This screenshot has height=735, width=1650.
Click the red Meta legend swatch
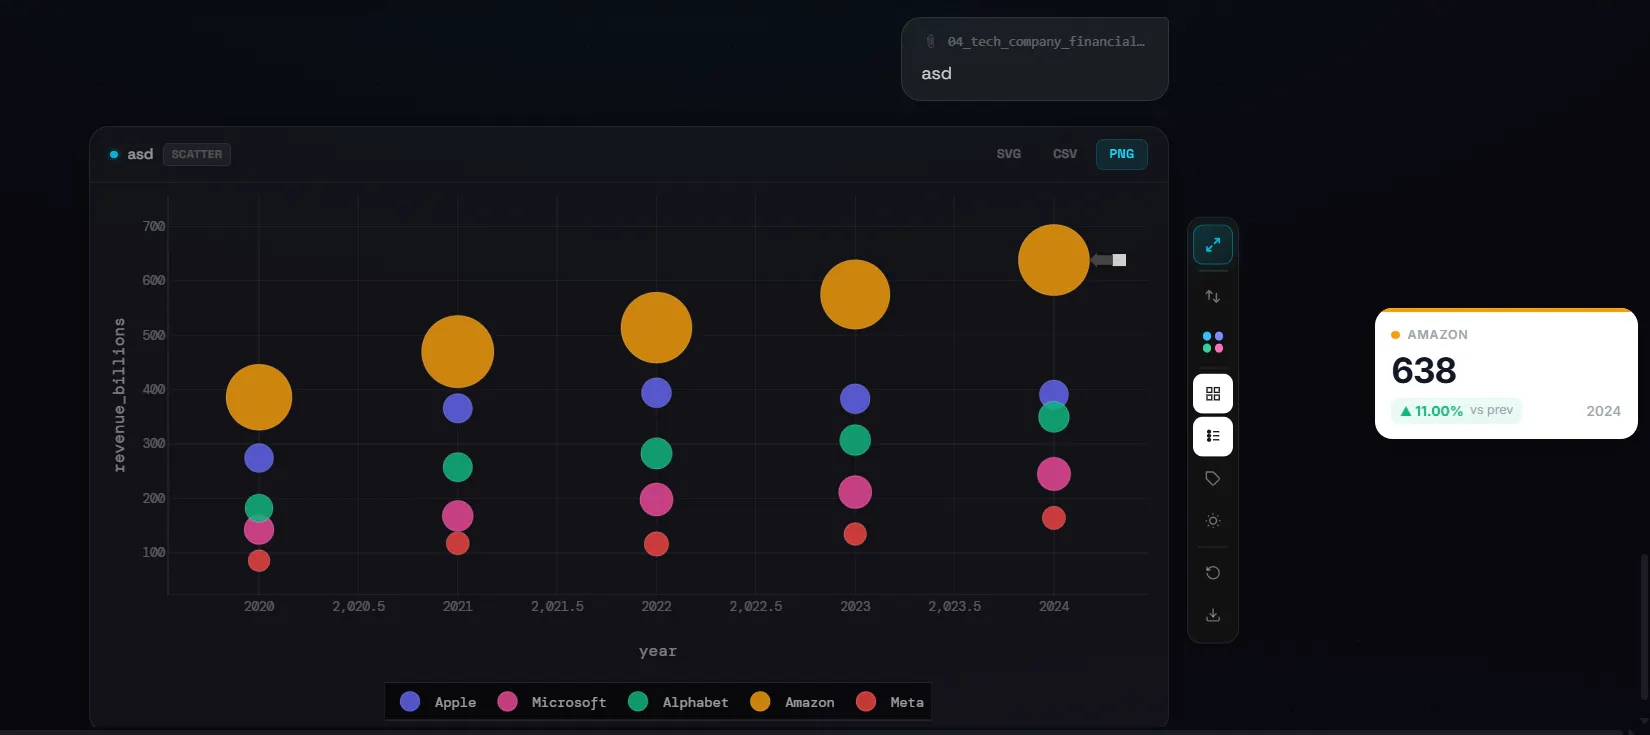[x=866, y=702]
